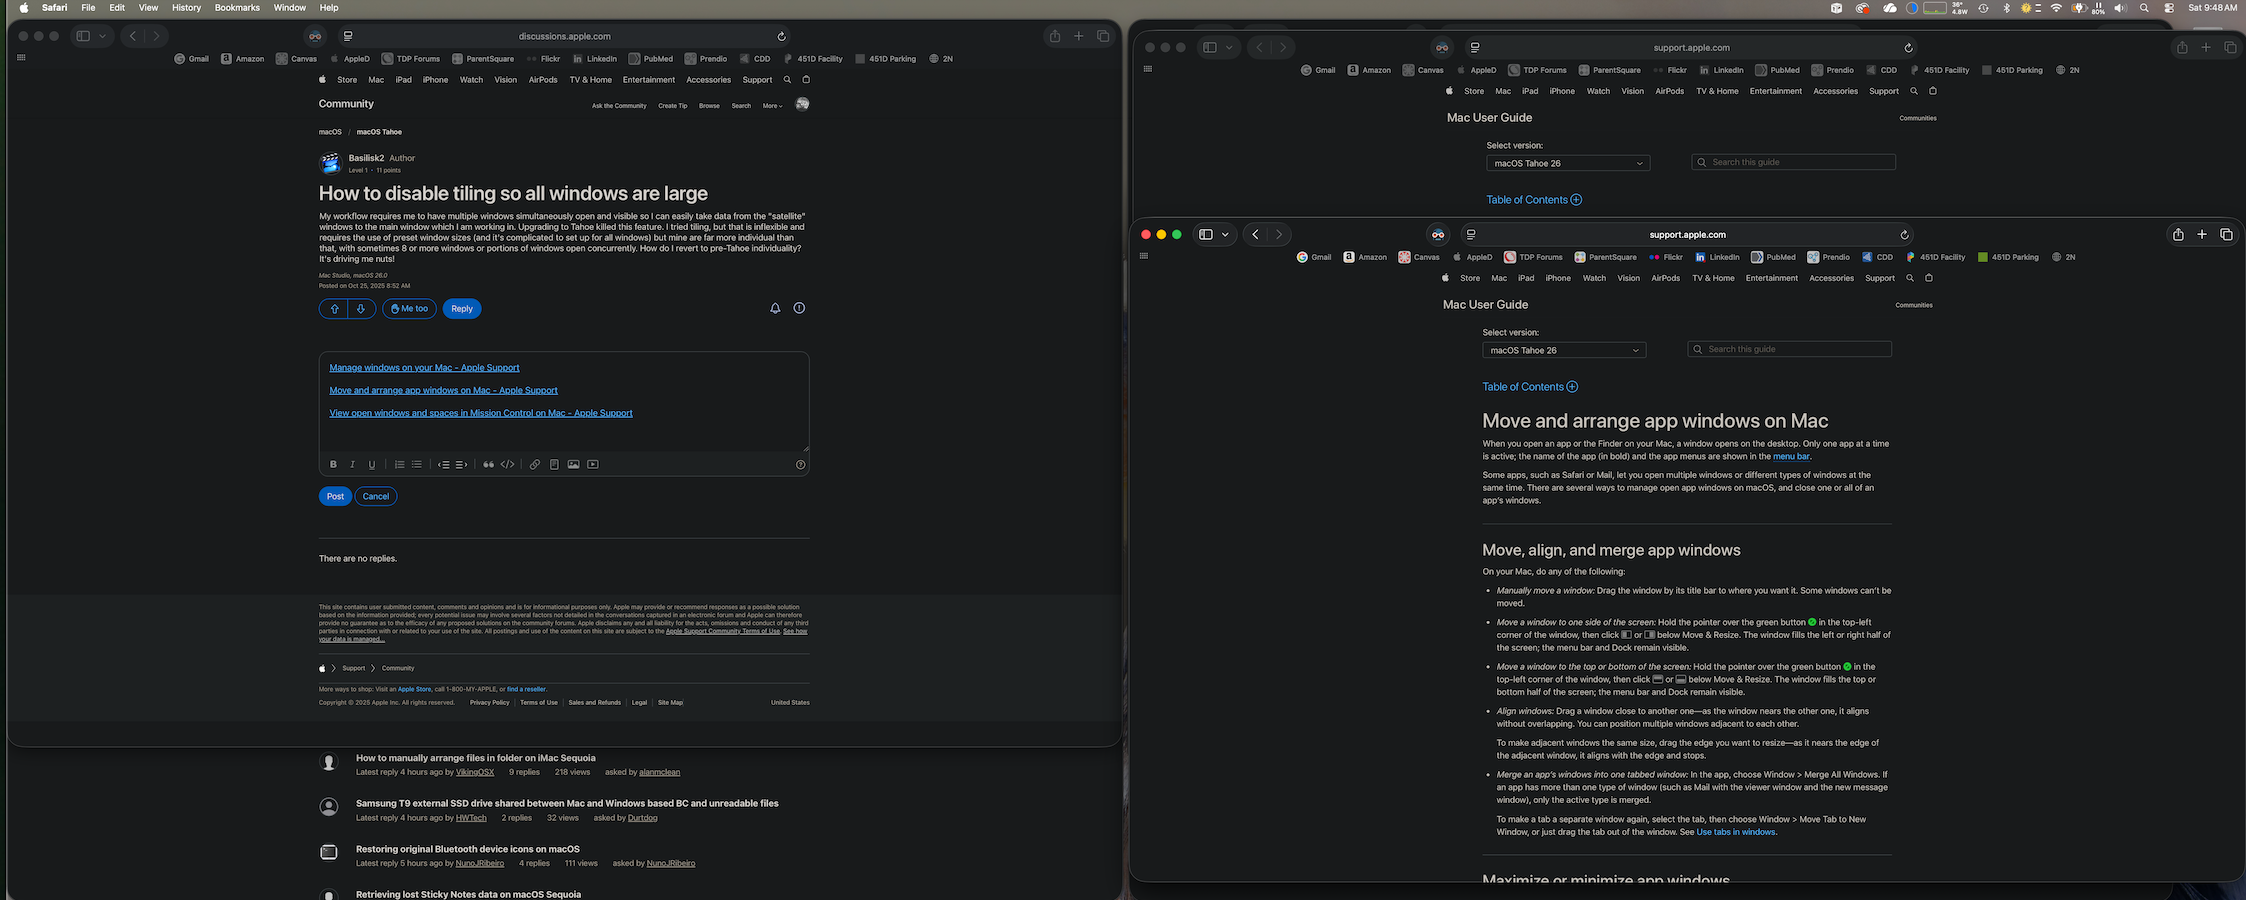Reload the page in the front support window
The image size is (2246, 900).
[x=1904, y=235]
